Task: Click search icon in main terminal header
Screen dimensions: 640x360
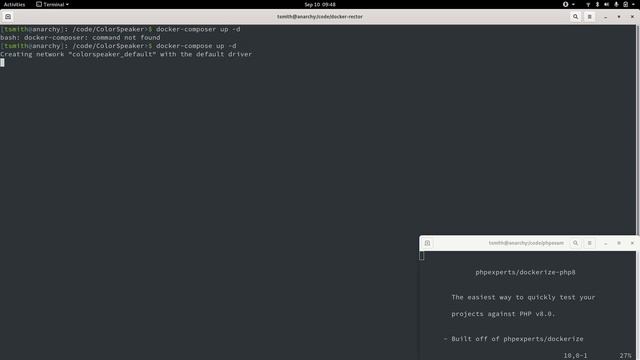Action: 576,17
